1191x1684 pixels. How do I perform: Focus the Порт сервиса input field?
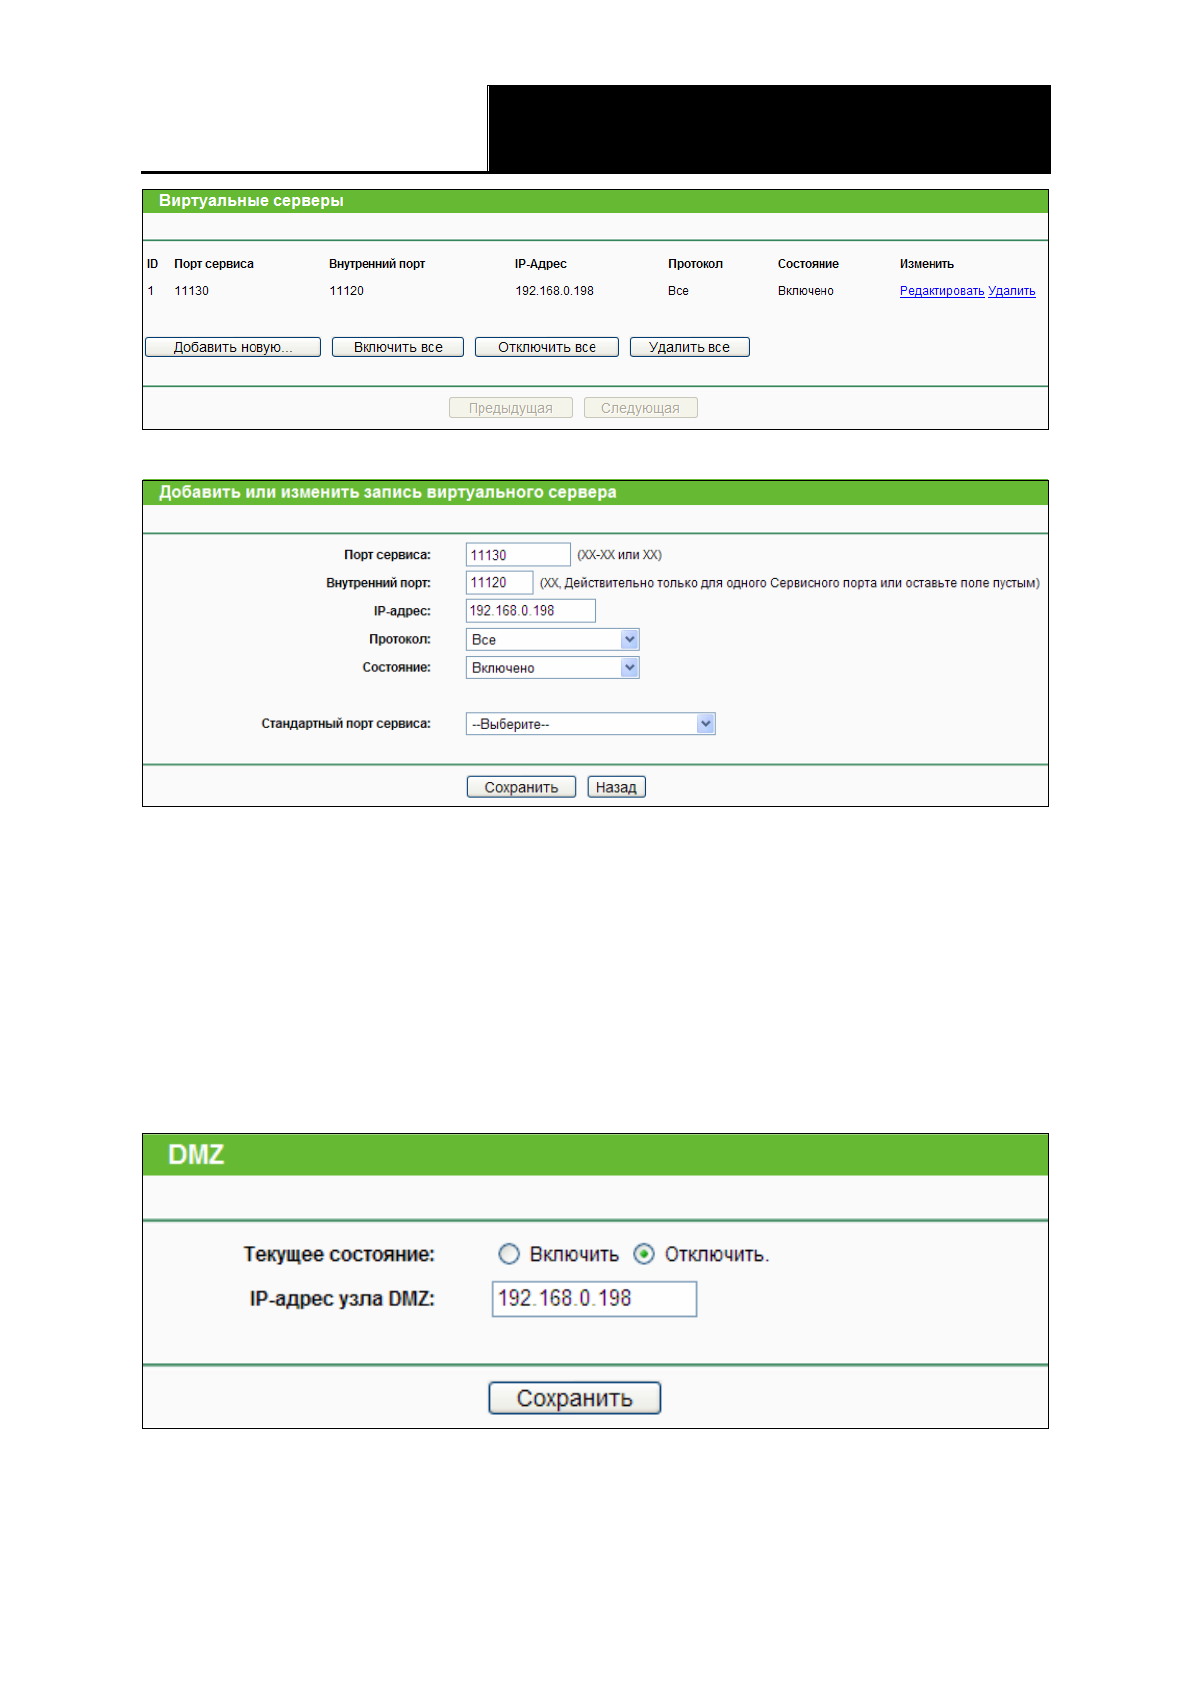[x=517, y=555]
